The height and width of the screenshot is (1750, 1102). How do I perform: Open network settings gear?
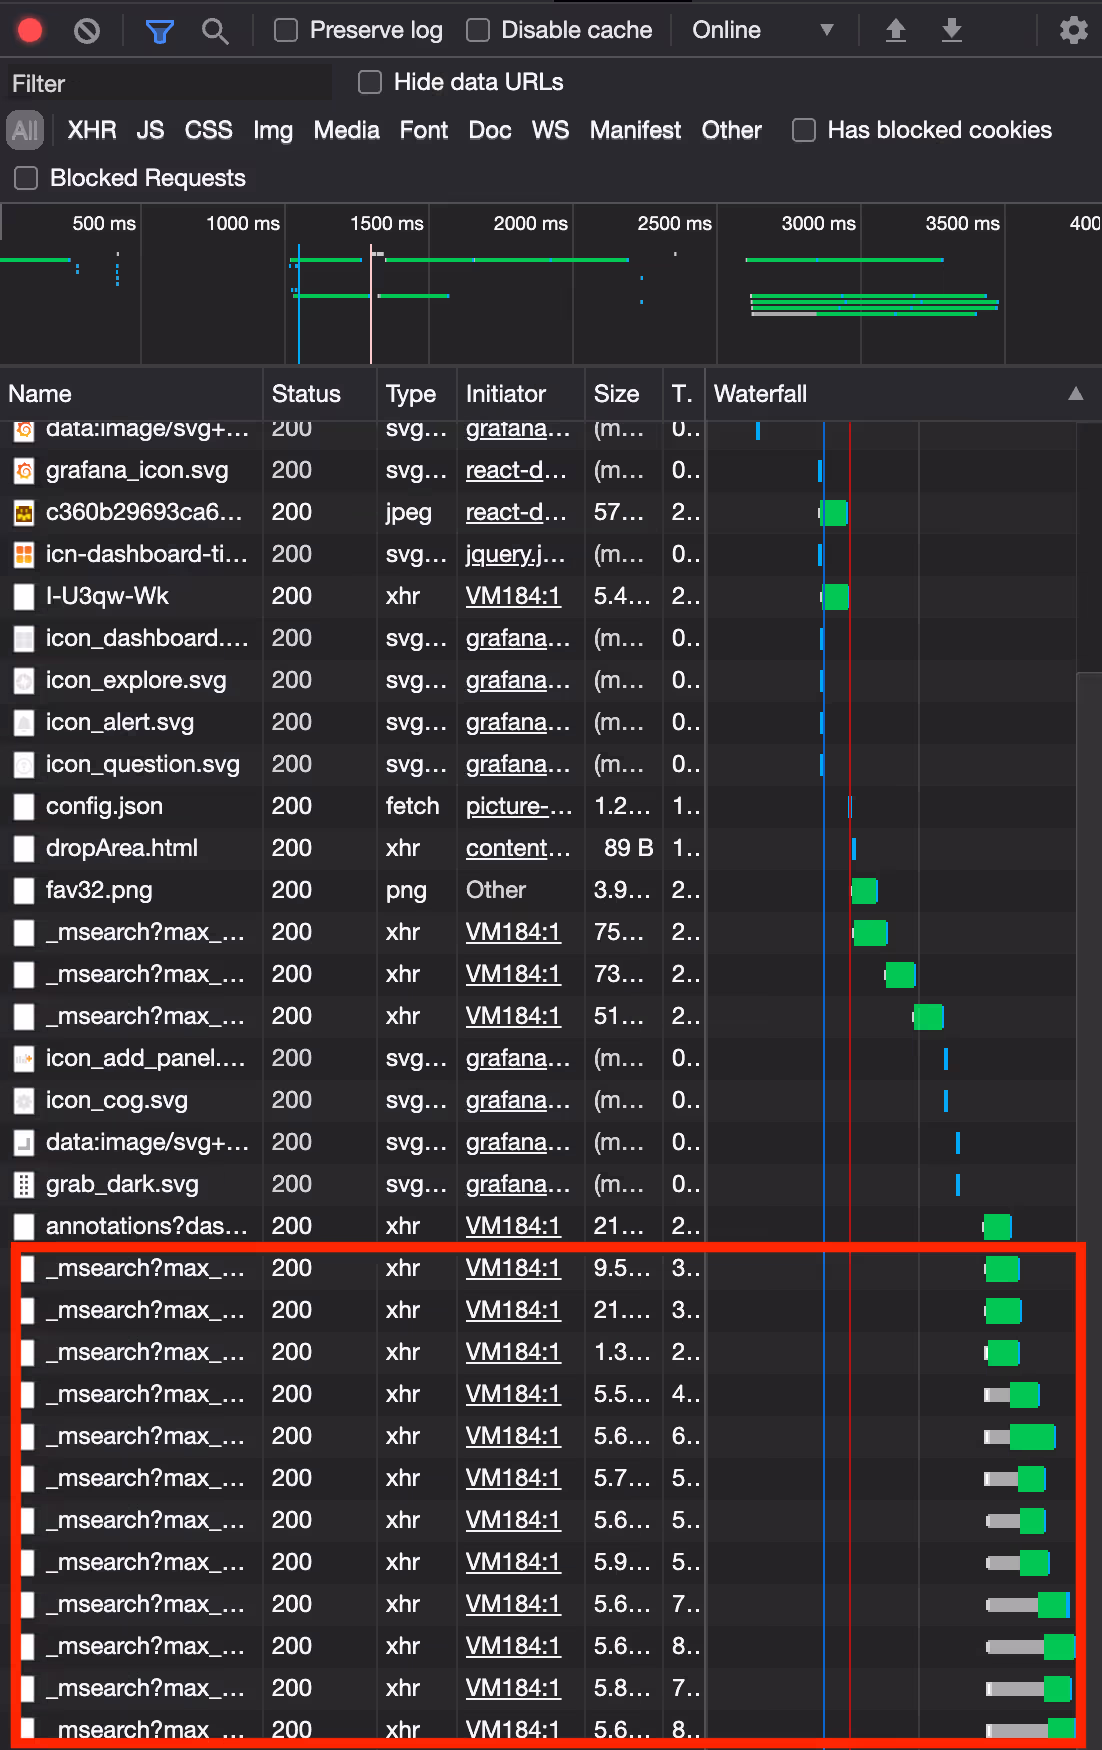1073,31
